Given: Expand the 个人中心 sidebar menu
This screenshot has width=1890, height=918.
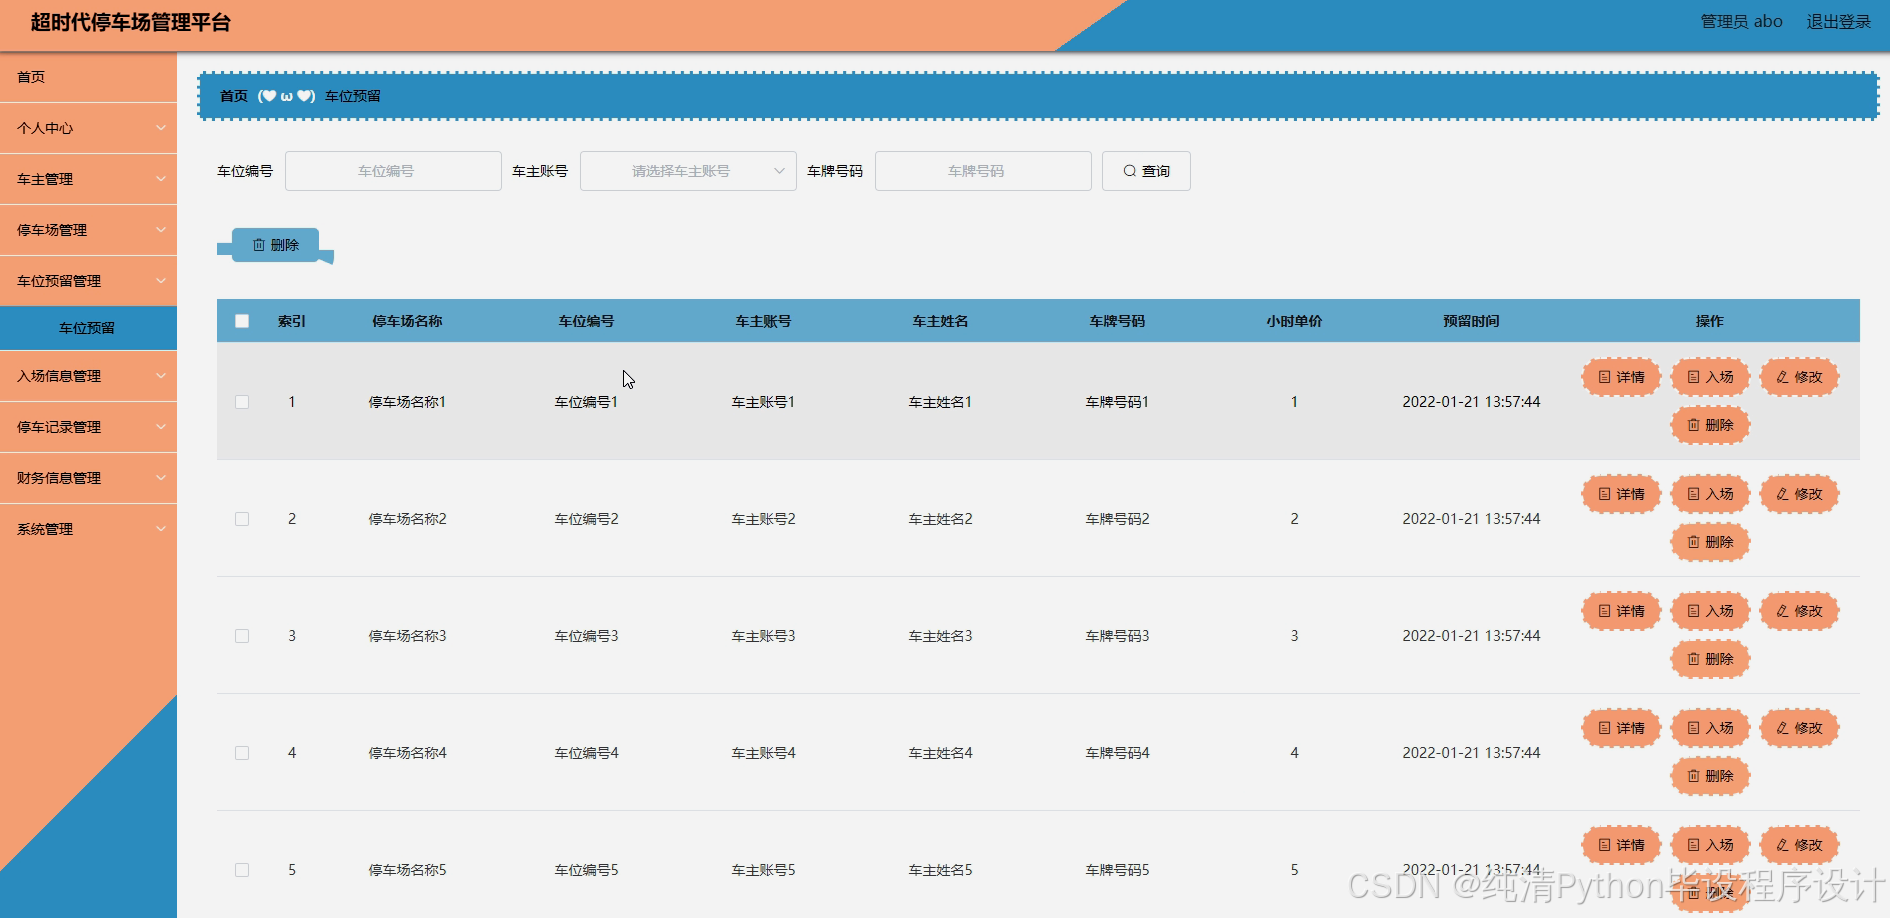Looking at the screenshot, I should pos(88,128).
